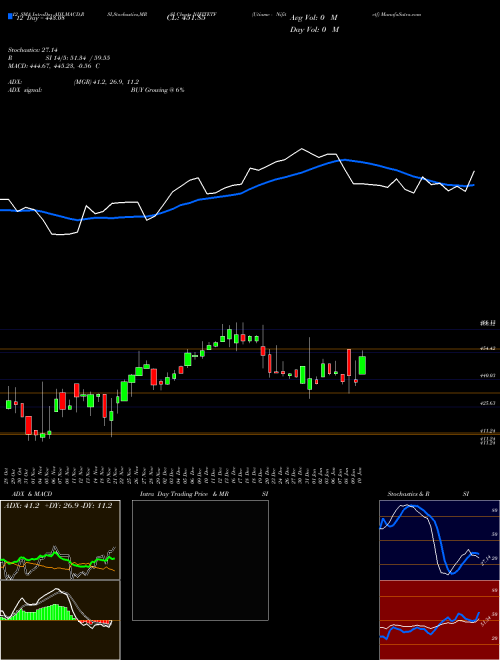Click the ADX line chart panel
Image resolution: width=500 pixels, height=660 pixels.
(60, 540)
